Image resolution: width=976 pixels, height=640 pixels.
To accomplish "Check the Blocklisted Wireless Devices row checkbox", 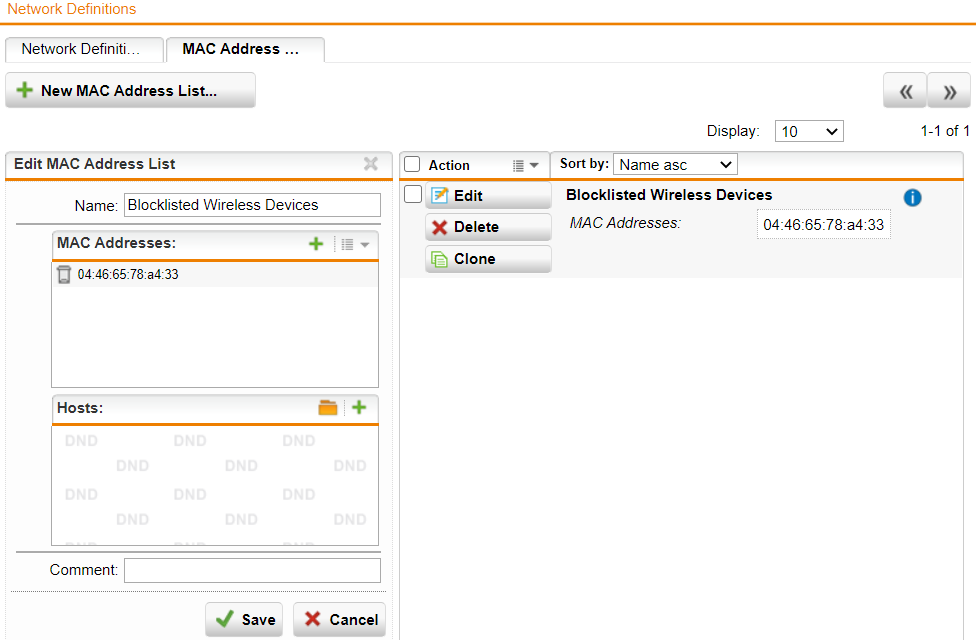I will tap(413, 194).
